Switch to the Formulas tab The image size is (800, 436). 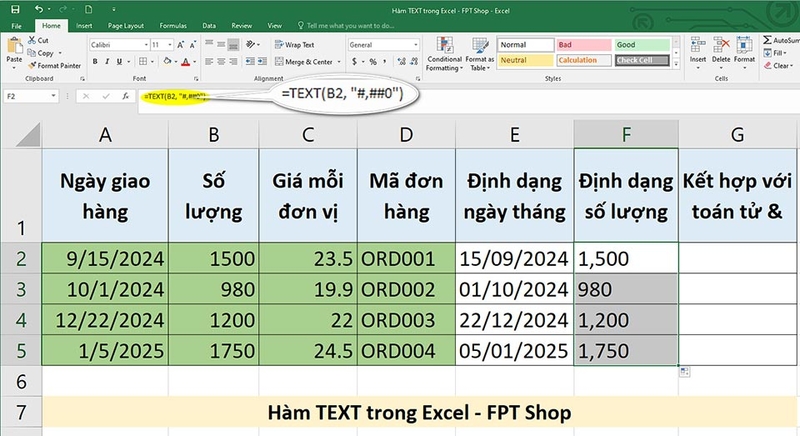[173, 25]
